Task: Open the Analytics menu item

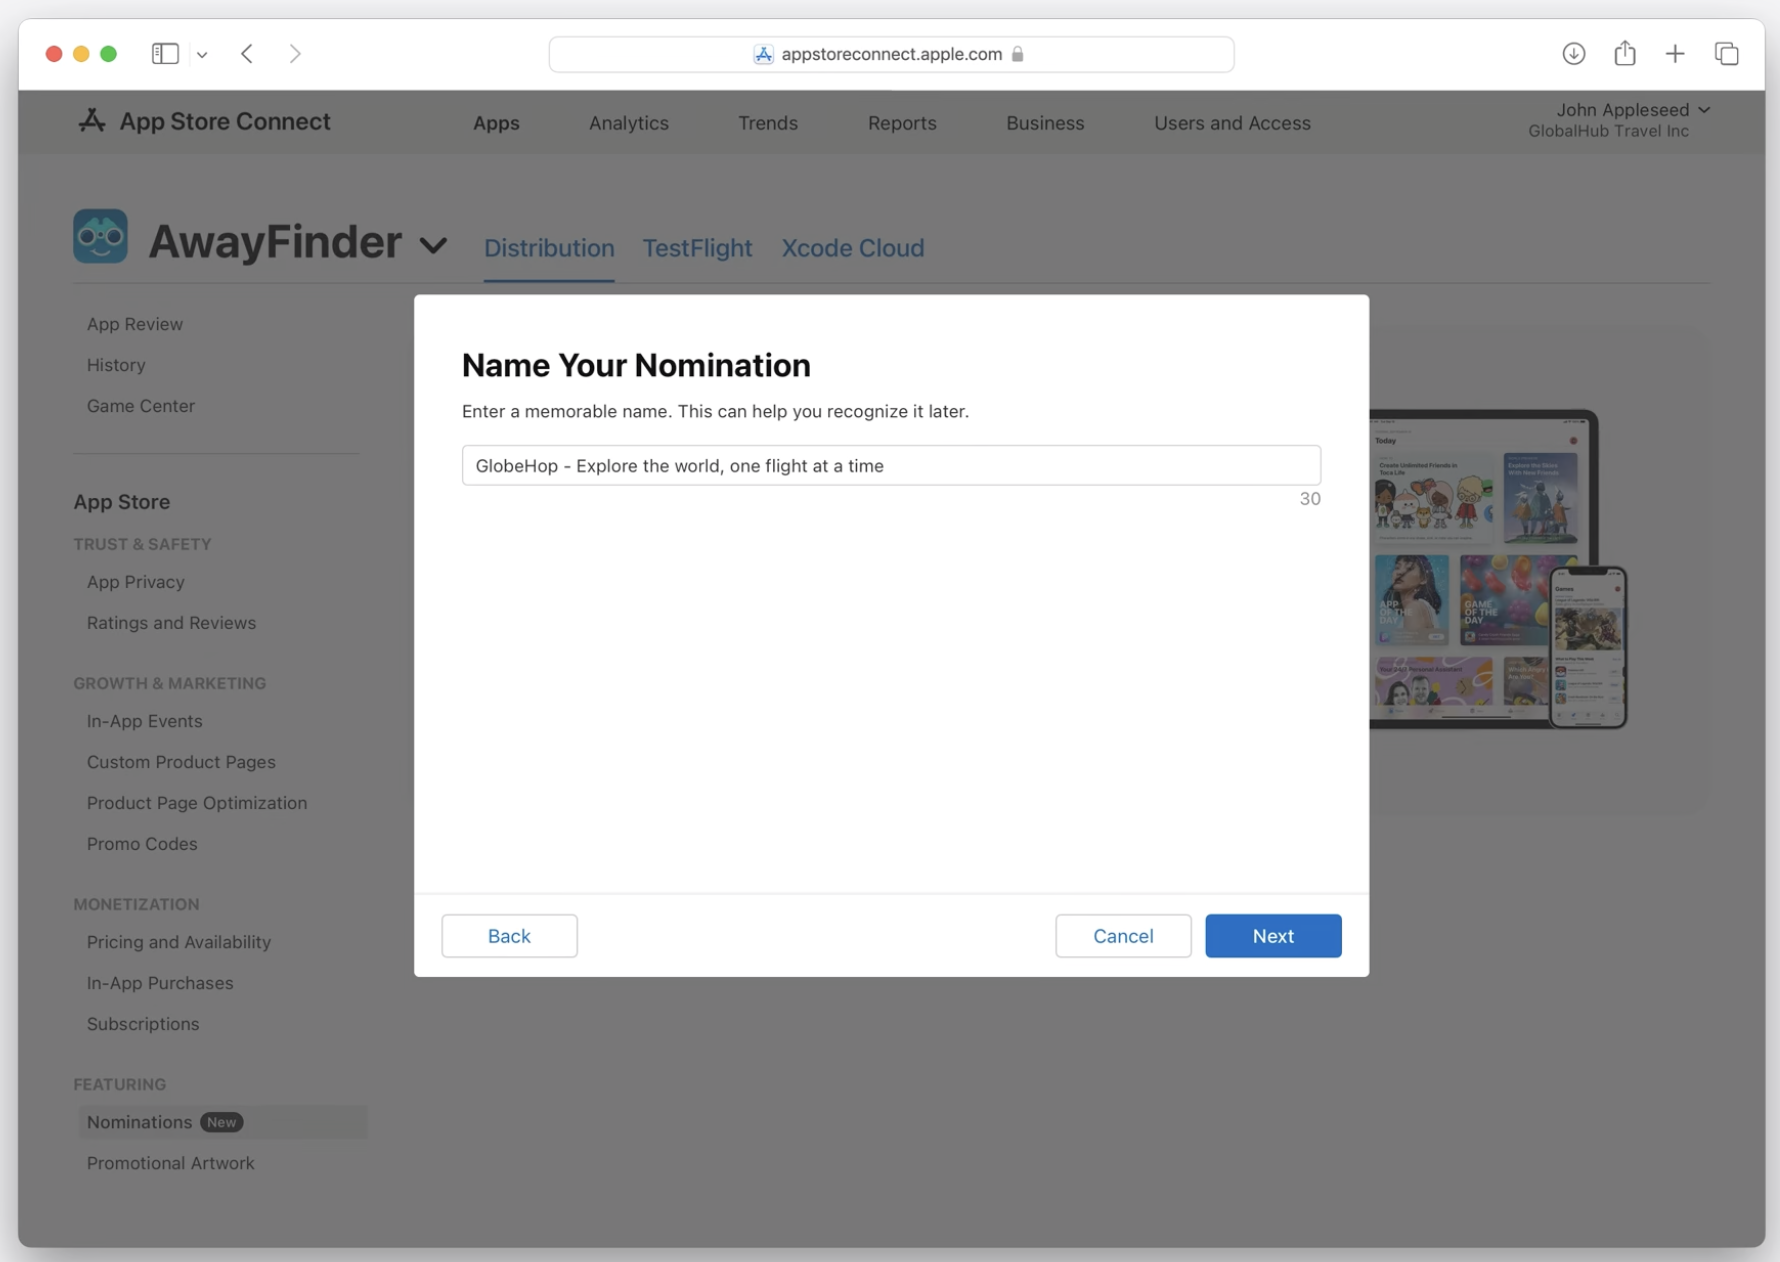Action: (x=629, y=123)
